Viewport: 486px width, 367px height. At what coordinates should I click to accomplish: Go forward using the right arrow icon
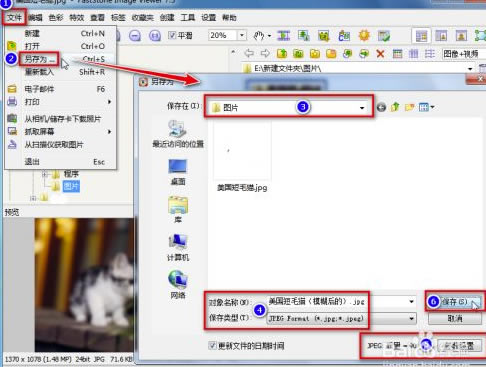point(265,53)
